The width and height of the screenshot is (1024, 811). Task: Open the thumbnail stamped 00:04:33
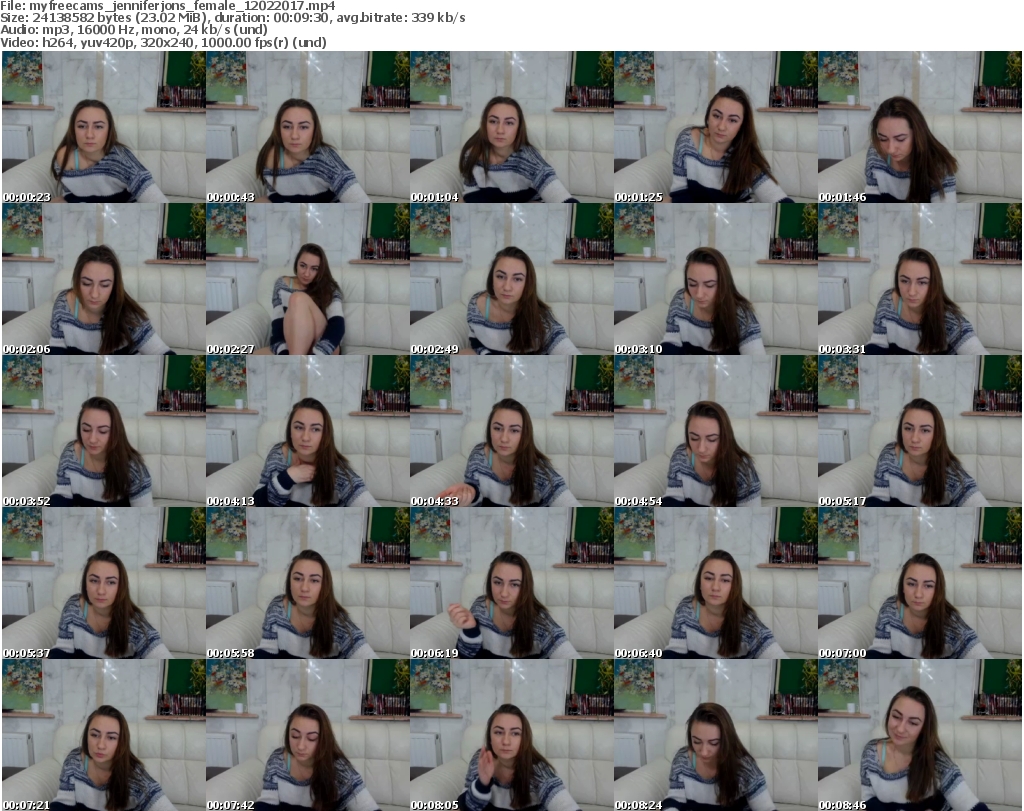pos(511,431)
